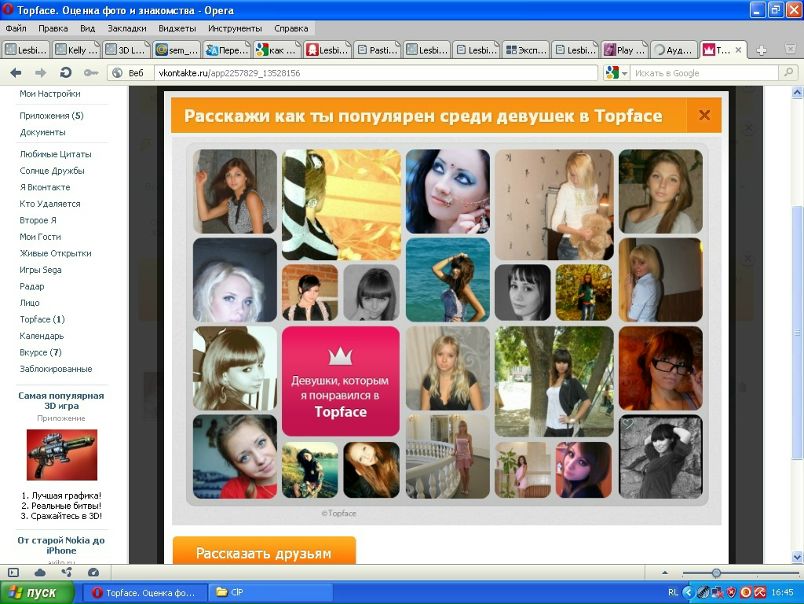804x604 pixels.
Task: Open the Opera Link cloud icon in status bar
Action: click(x=40, y=572)
